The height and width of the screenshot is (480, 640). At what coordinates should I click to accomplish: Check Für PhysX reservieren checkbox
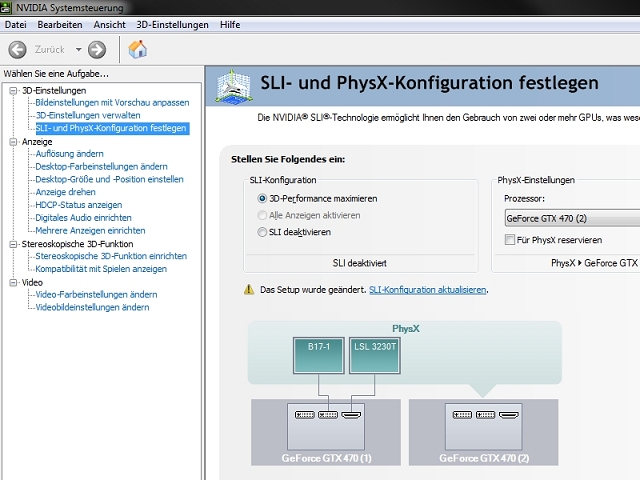tap(510, 240)
